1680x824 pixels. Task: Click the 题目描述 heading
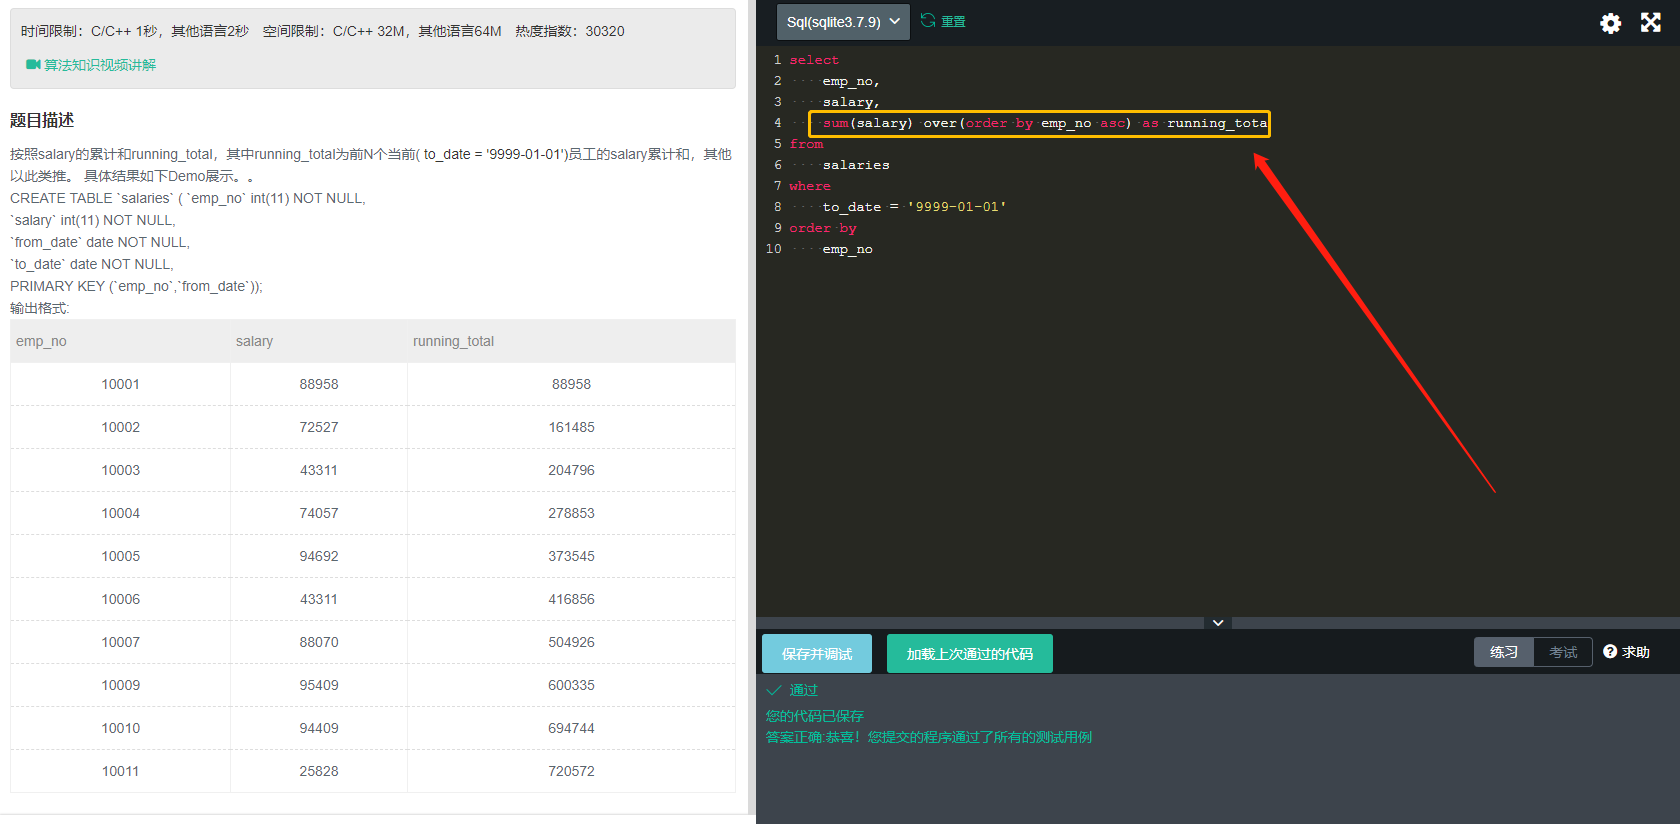(42, 120)
